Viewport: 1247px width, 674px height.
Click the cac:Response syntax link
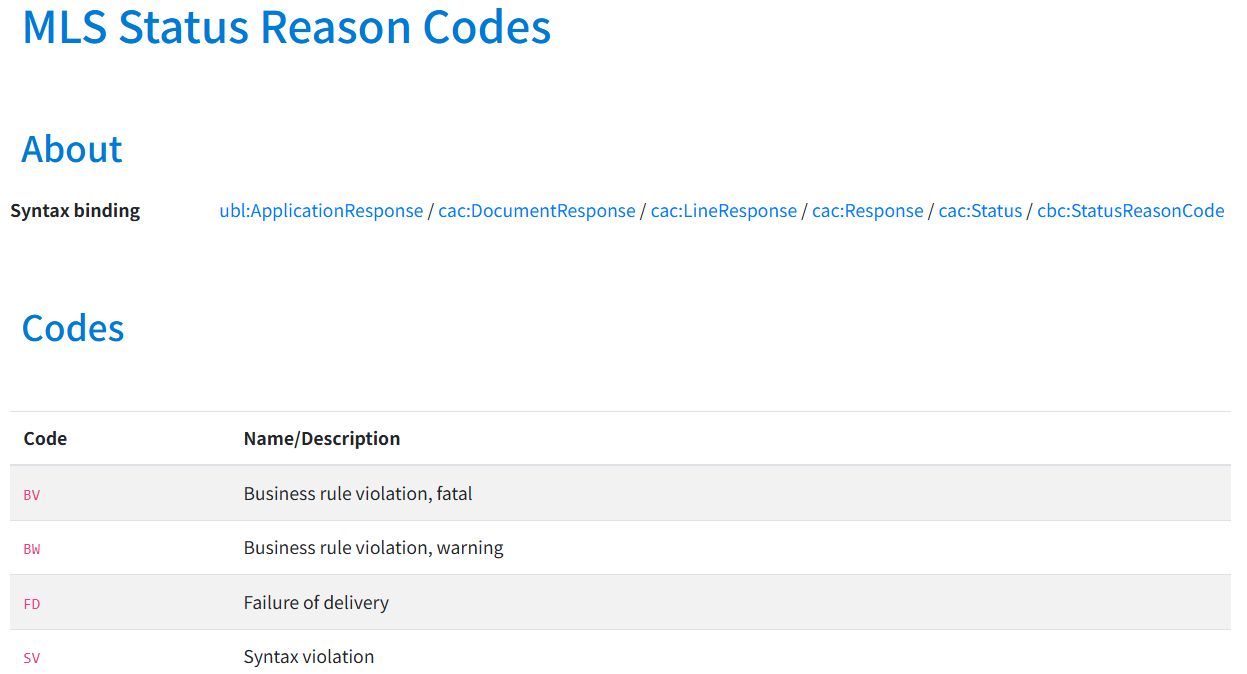point(868,211)
